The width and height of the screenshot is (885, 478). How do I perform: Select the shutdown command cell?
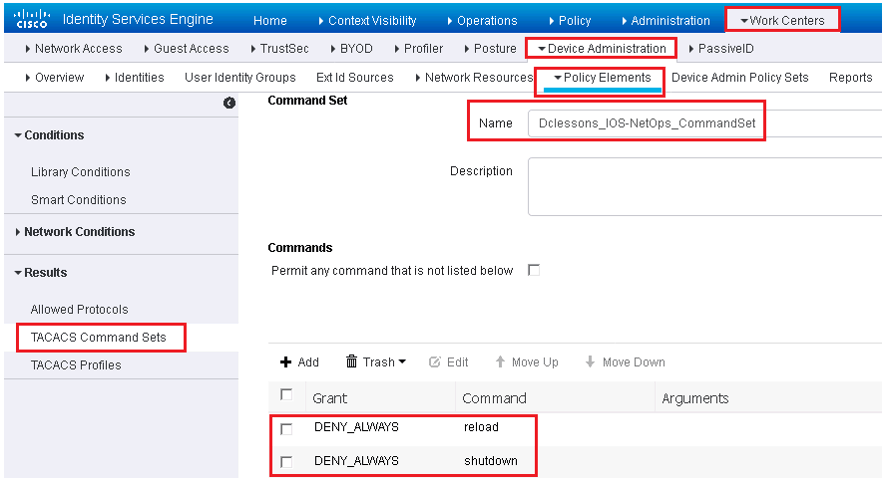coord(490,461)
